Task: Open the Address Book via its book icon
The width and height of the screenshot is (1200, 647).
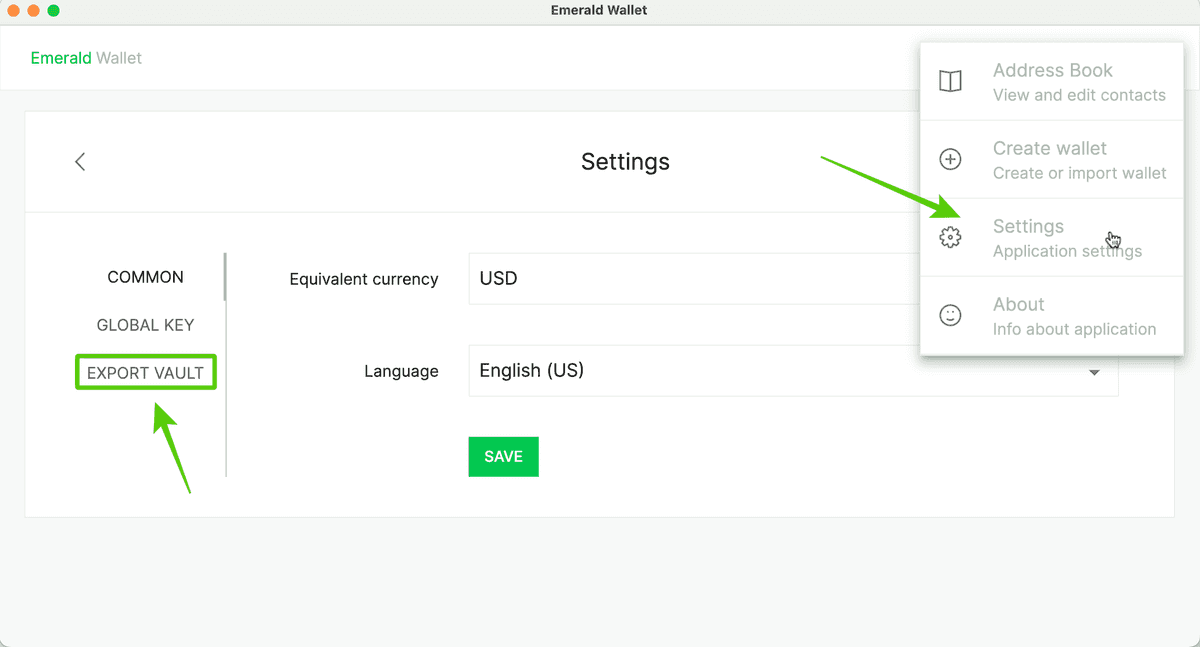Action: click(949, 81)
